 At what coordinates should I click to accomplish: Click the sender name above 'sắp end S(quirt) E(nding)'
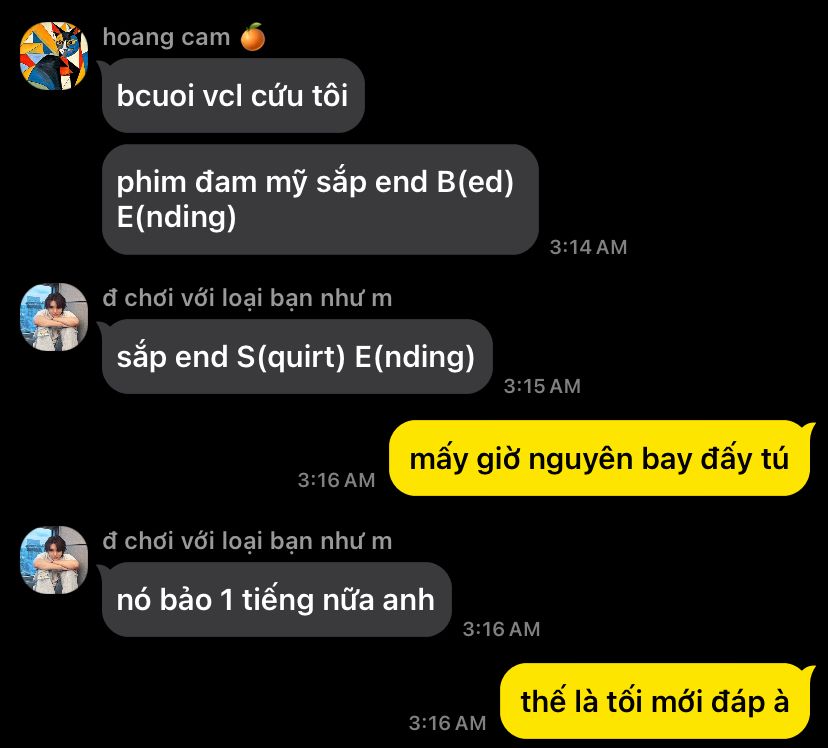click(247, 299)
